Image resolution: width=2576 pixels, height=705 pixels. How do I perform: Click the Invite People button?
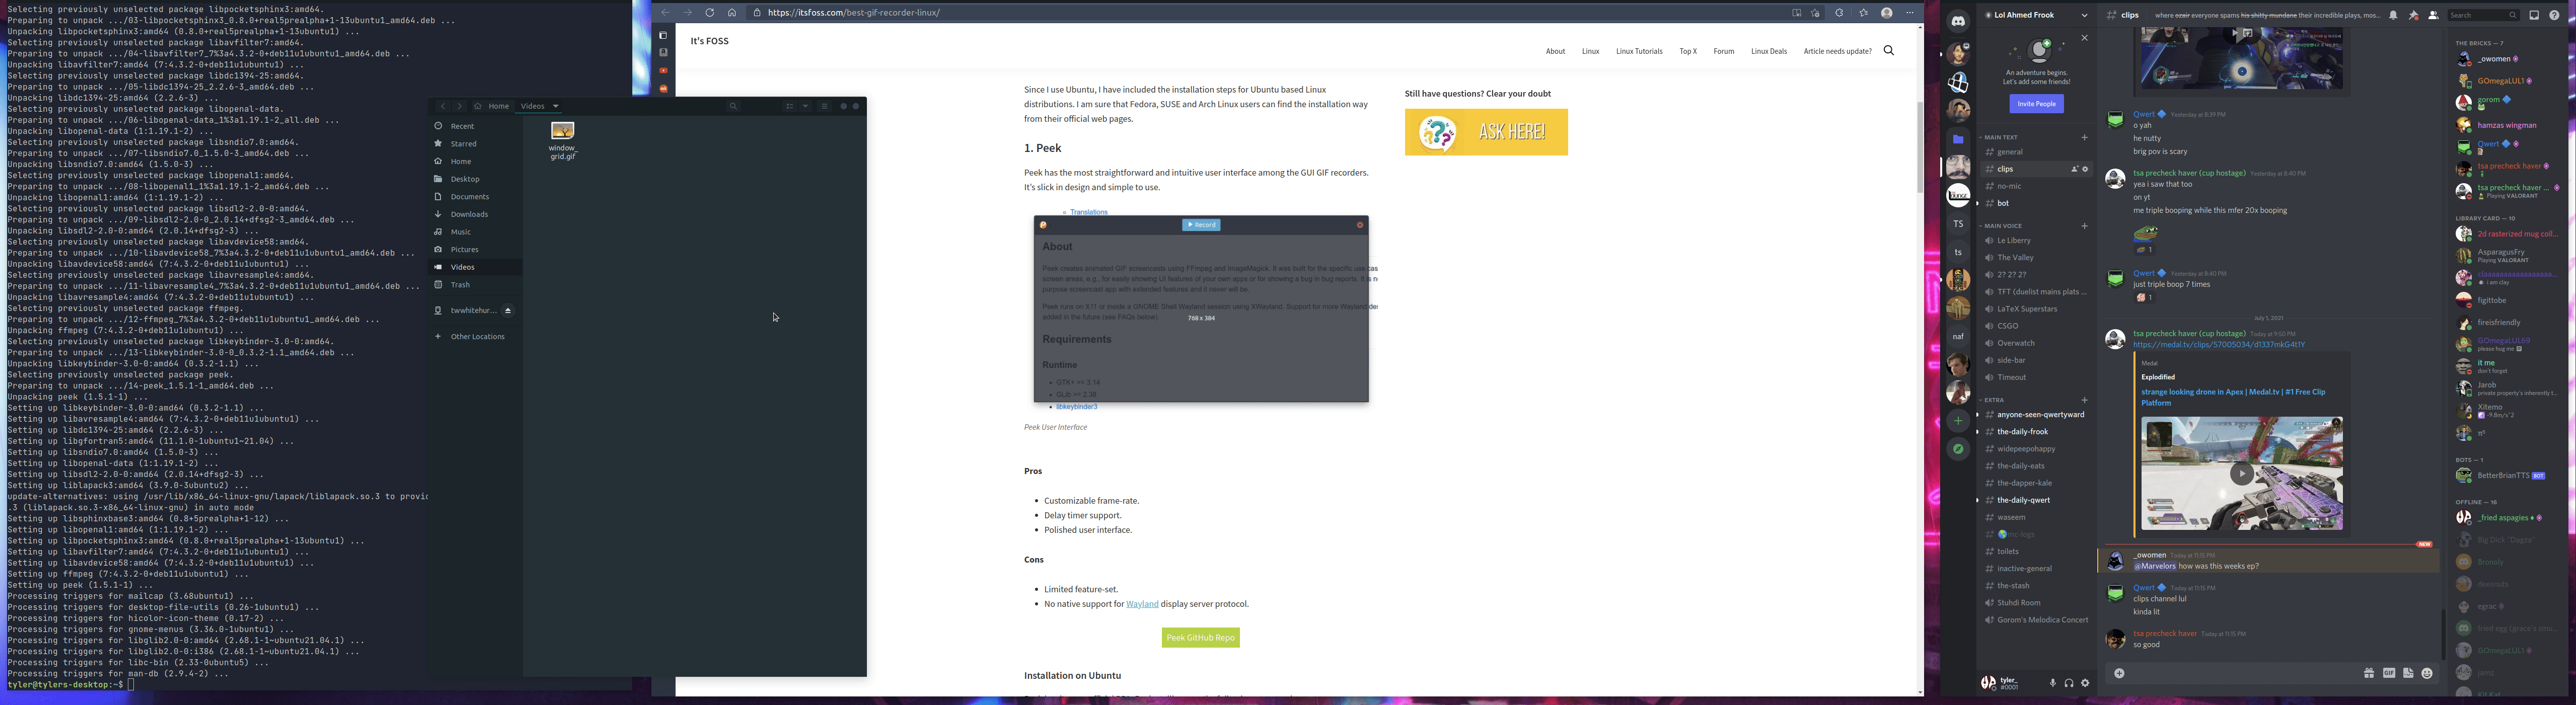(2036, 103)
